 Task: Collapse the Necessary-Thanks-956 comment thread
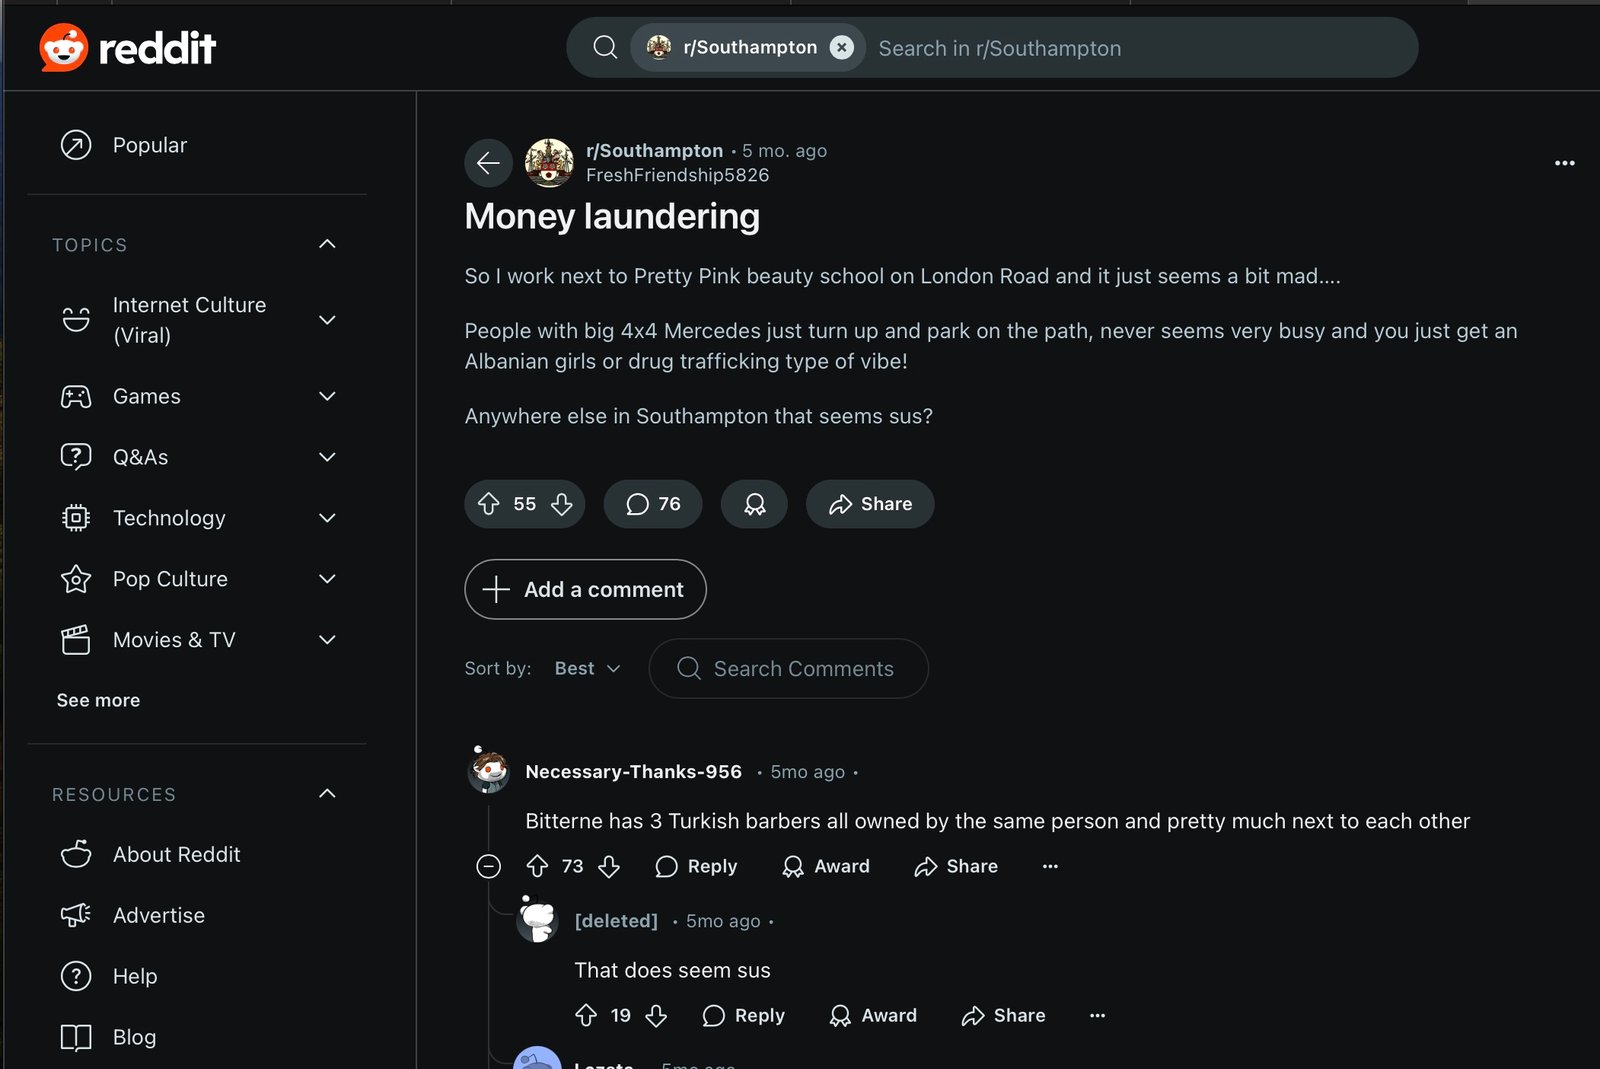(x=488, y=866)
